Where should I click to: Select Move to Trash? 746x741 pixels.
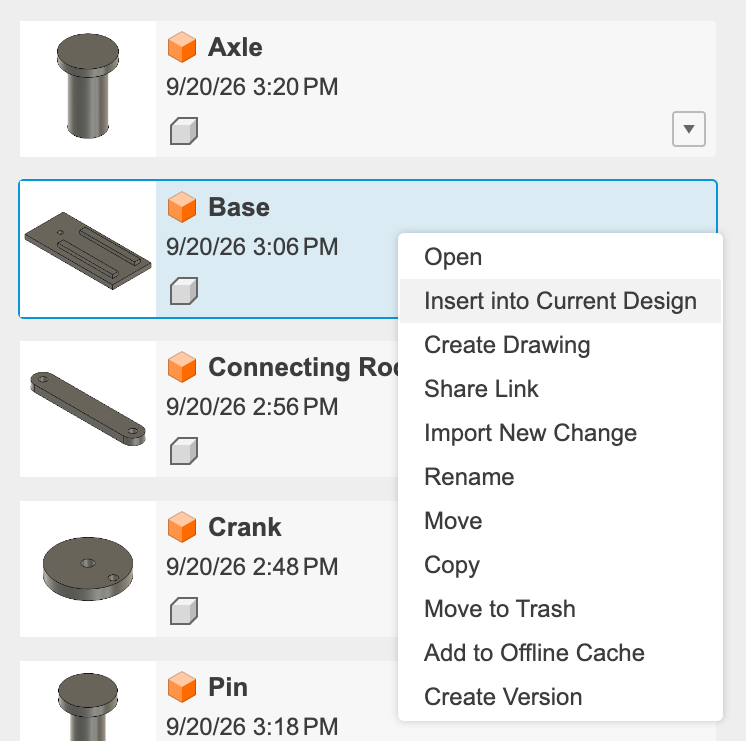(560, 609)
